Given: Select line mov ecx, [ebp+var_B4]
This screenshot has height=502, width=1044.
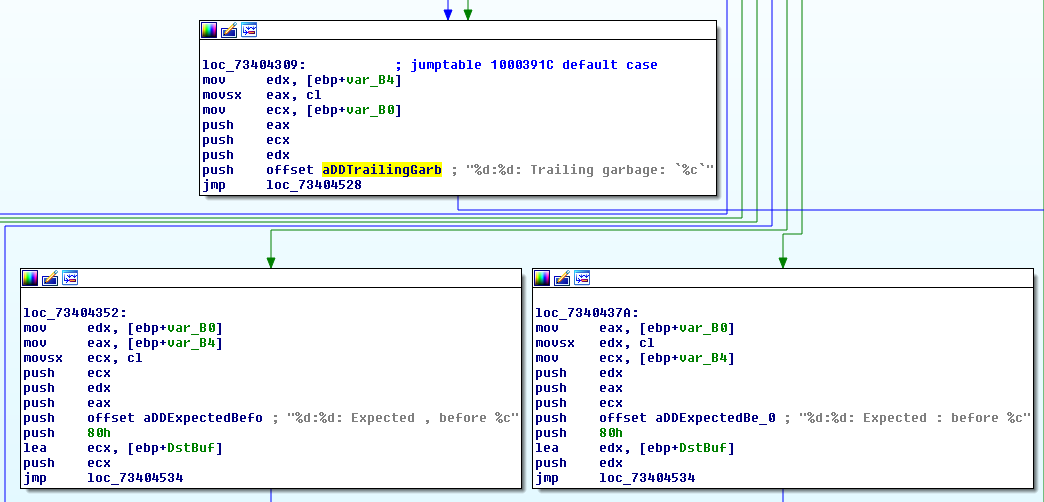Looking at the screenshot, I should click(635, 358).
